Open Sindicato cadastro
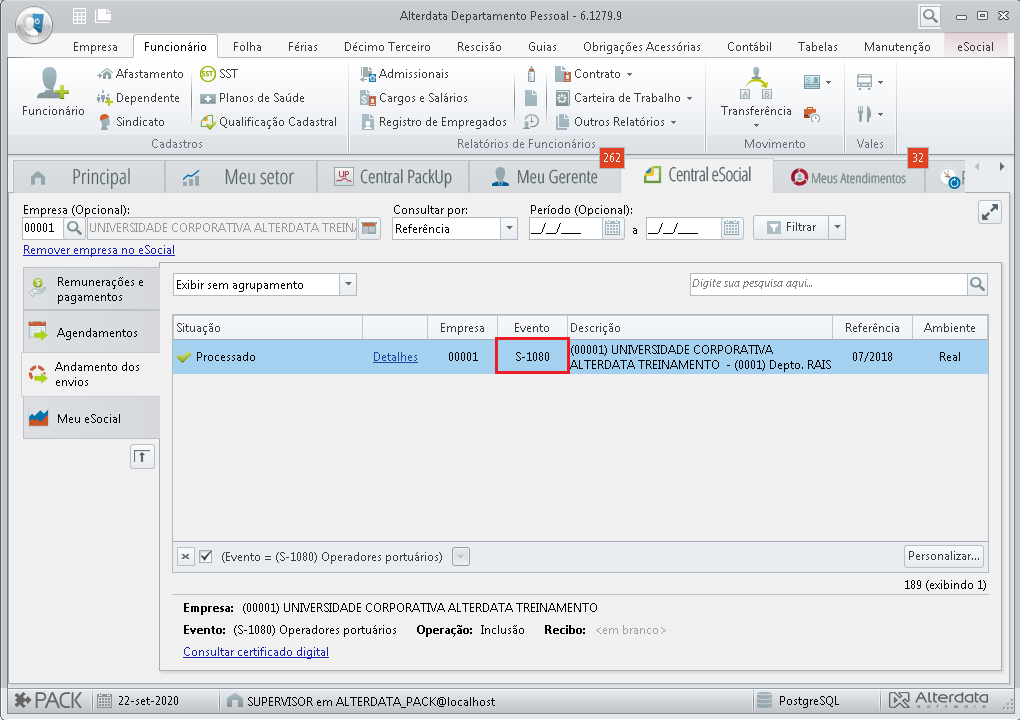The height and width of the screenshot is (720, 1020). (131, 122)
